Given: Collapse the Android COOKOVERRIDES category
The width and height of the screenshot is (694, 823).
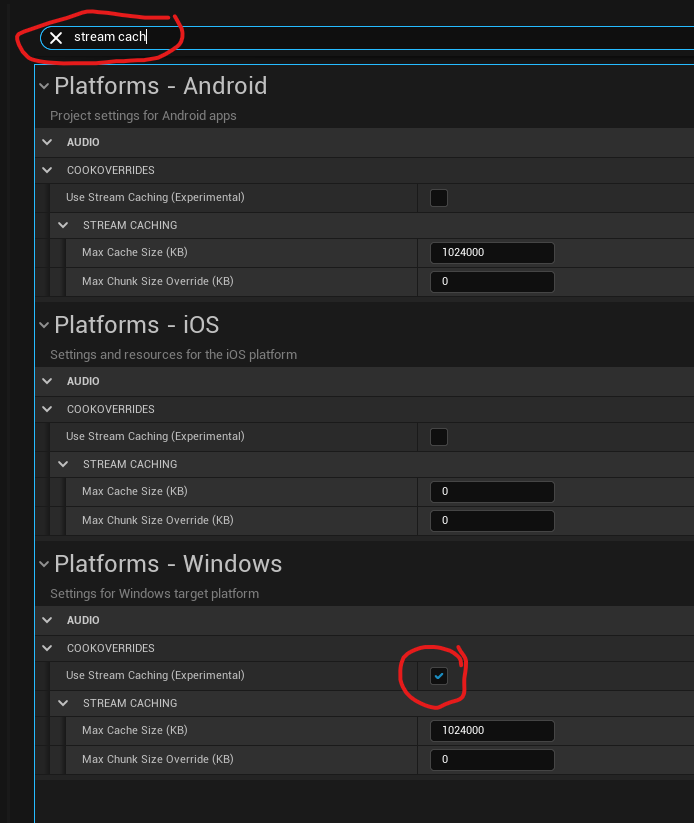Looking at the screenshot, I should coord(47,170).
